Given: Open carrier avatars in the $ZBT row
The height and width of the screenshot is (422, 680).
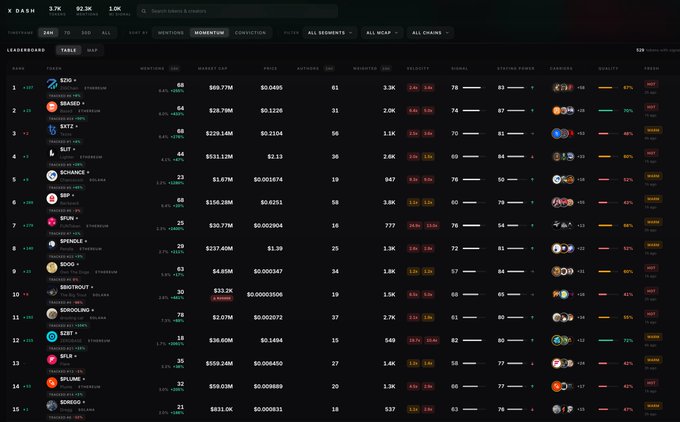Looking at the screenshot, I should tap(563, 340).
